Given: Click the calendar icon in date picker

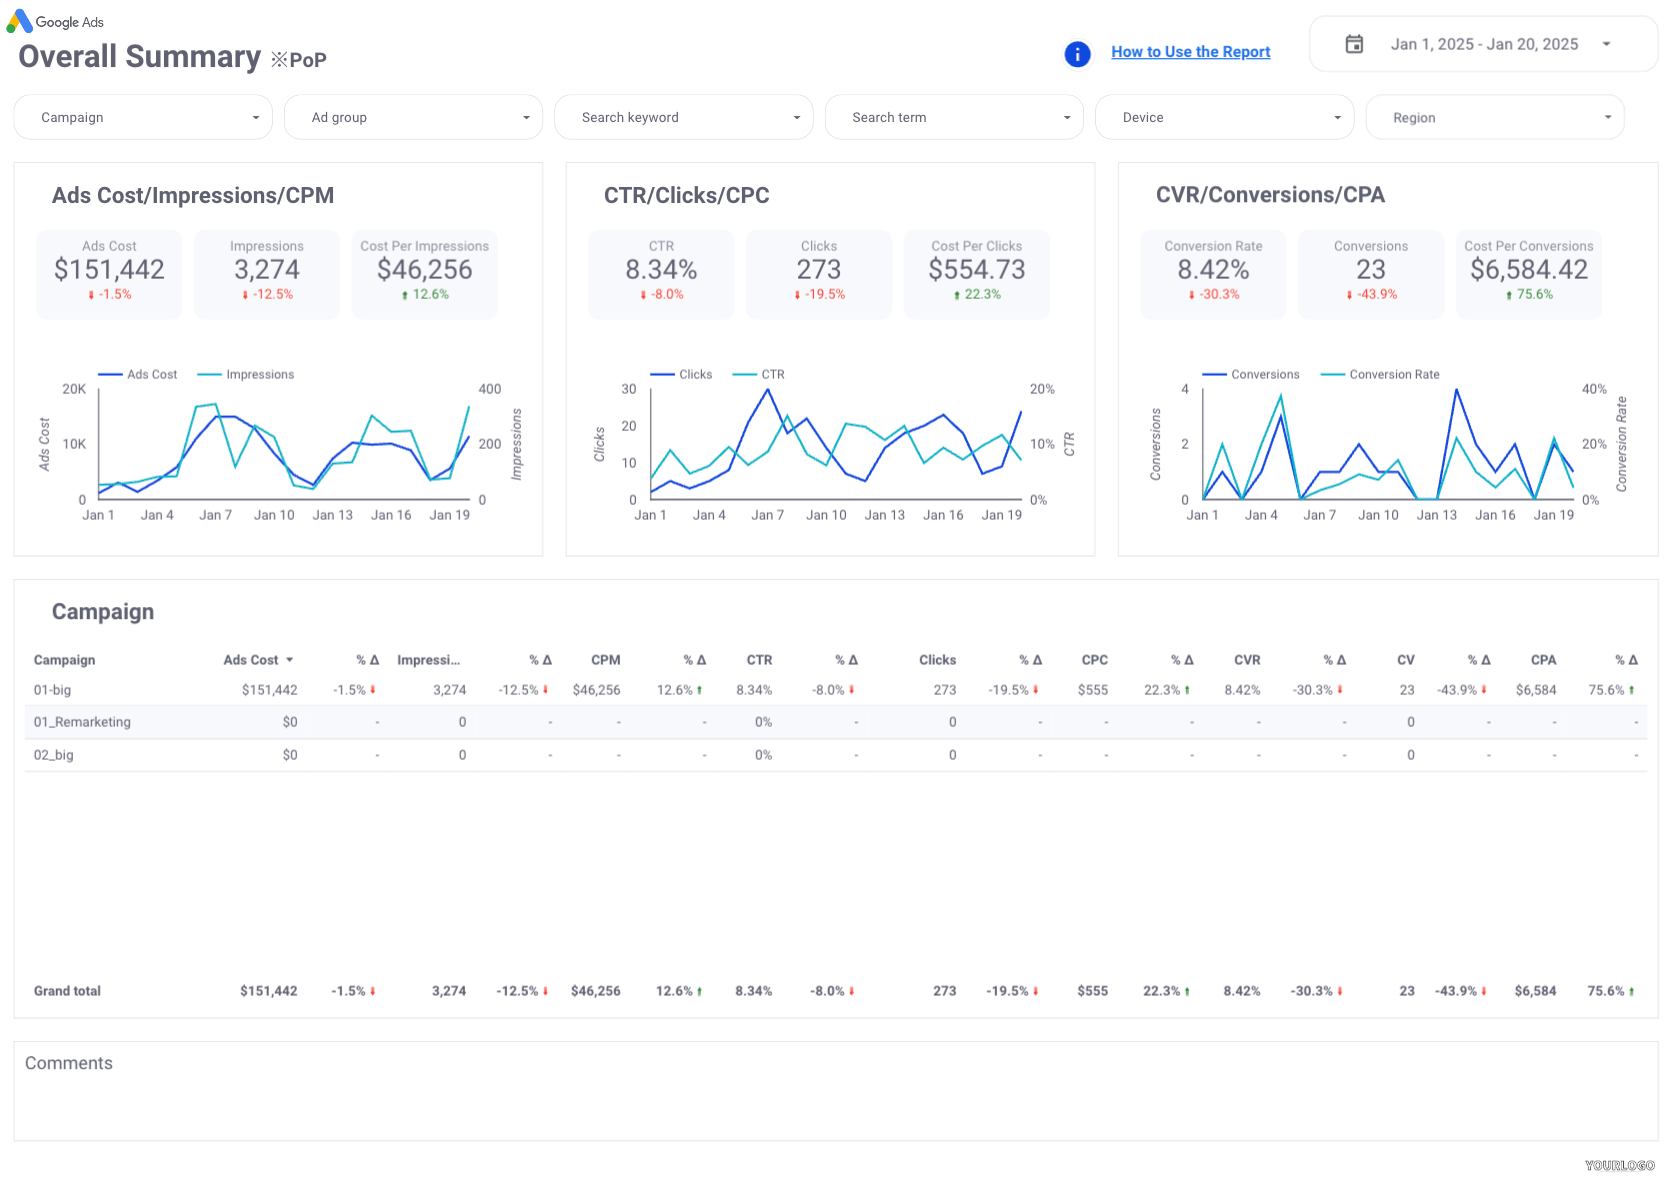Looking at the screenshot, I should coord(1354,44).
